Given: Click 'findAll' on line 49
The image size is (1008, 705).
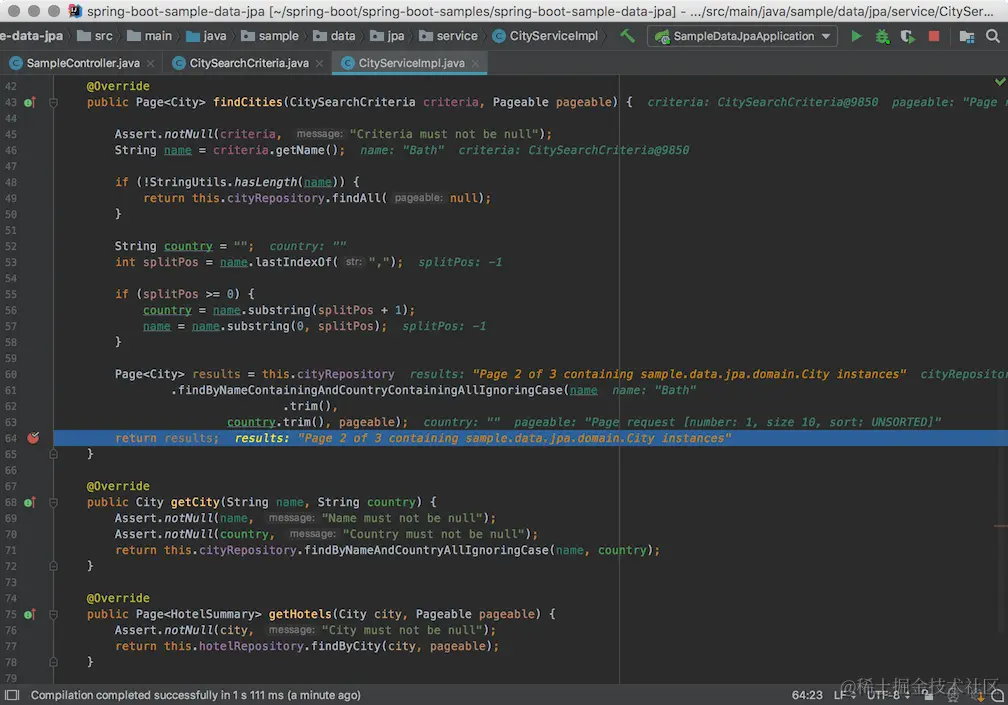Looking at the screenshot, I should (357, 198).
